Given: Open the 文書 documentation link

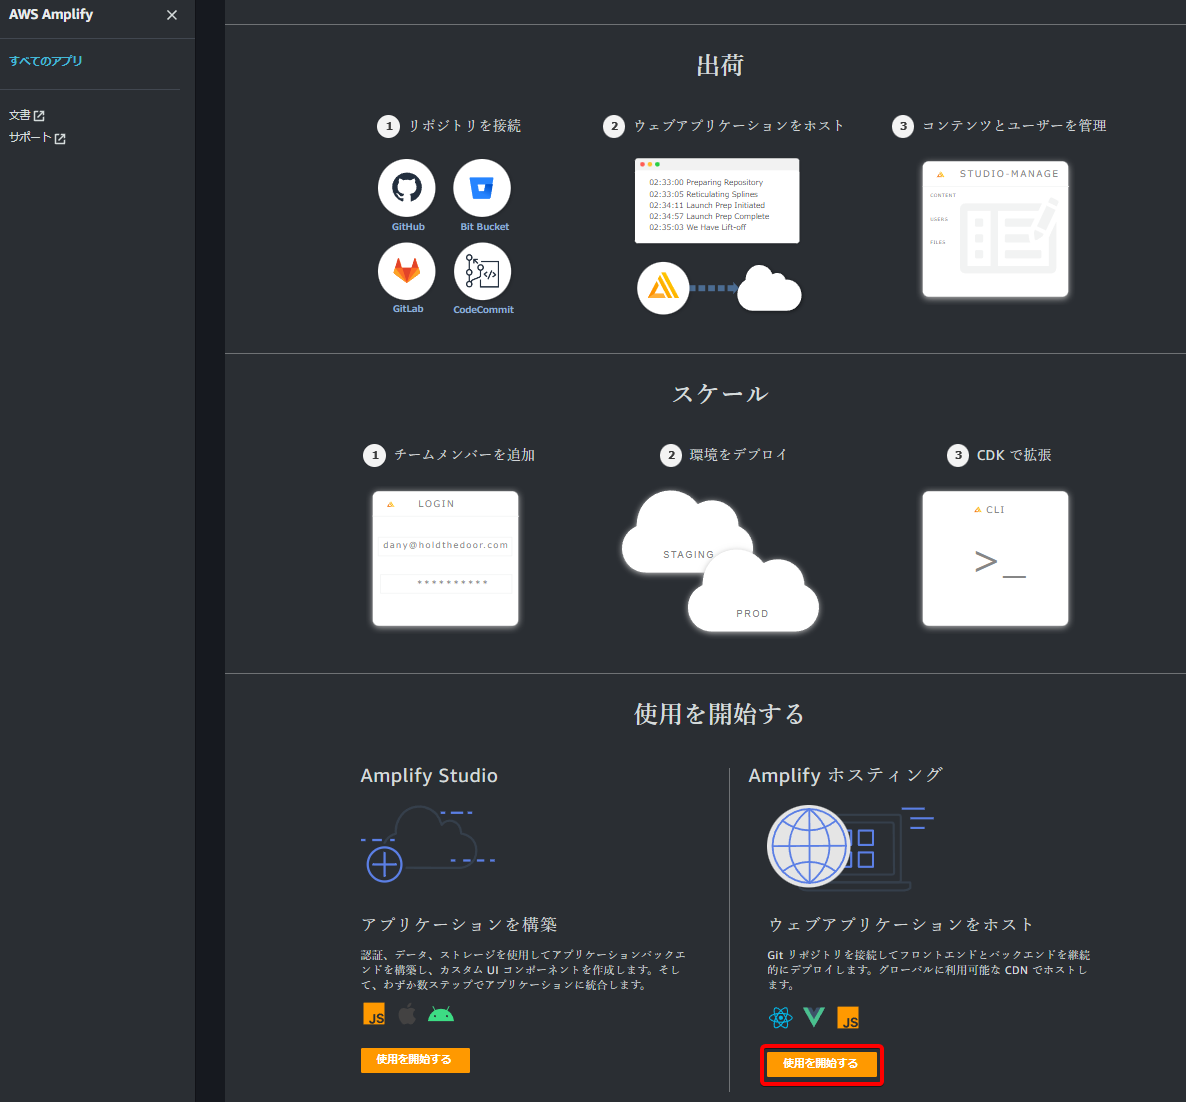Looking at the screenshot, I should coord(26,115).
